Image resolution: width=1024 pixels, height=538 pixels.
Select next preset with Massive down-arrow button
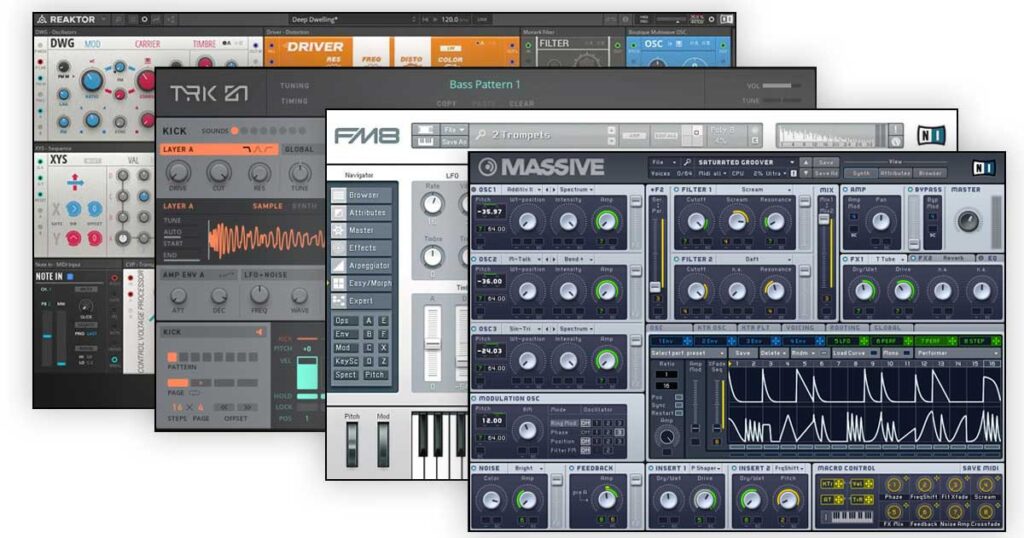[x=806, y=173]
